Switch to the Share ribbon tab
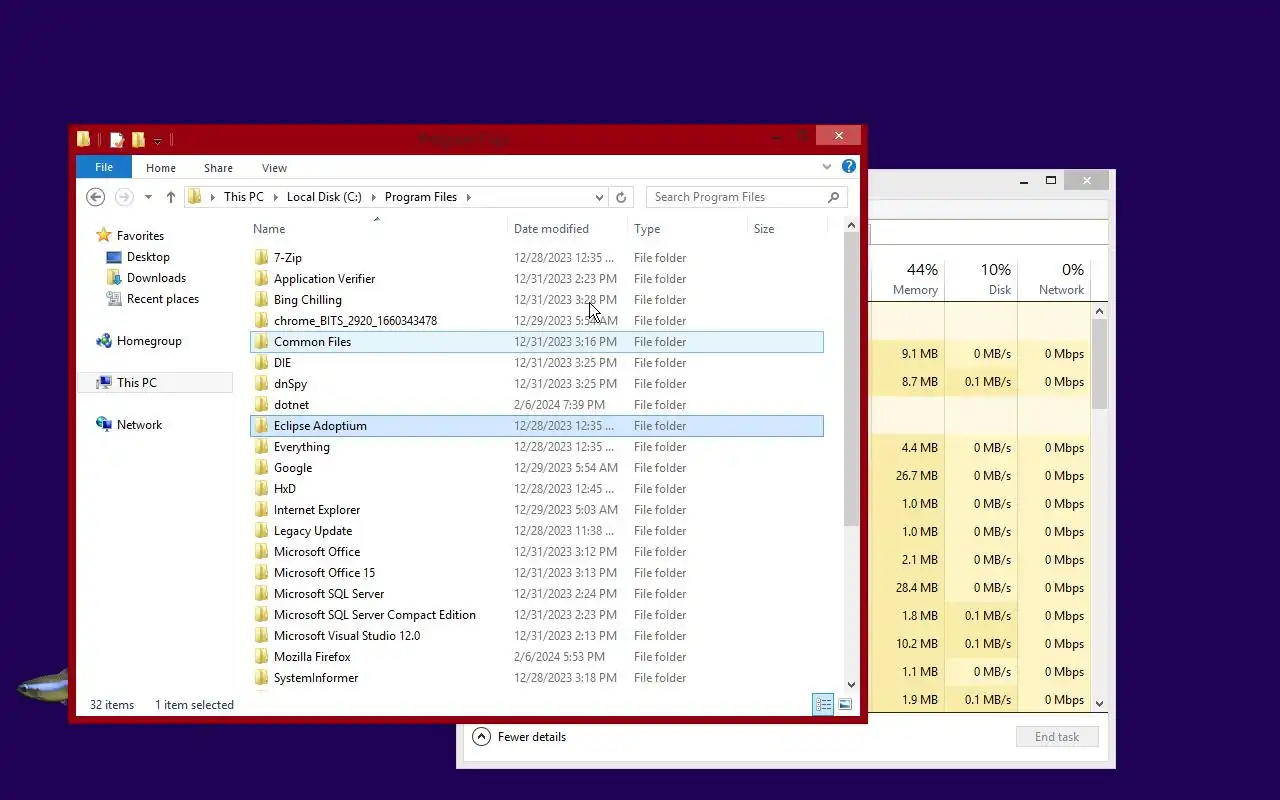 [x=218, y=168]
